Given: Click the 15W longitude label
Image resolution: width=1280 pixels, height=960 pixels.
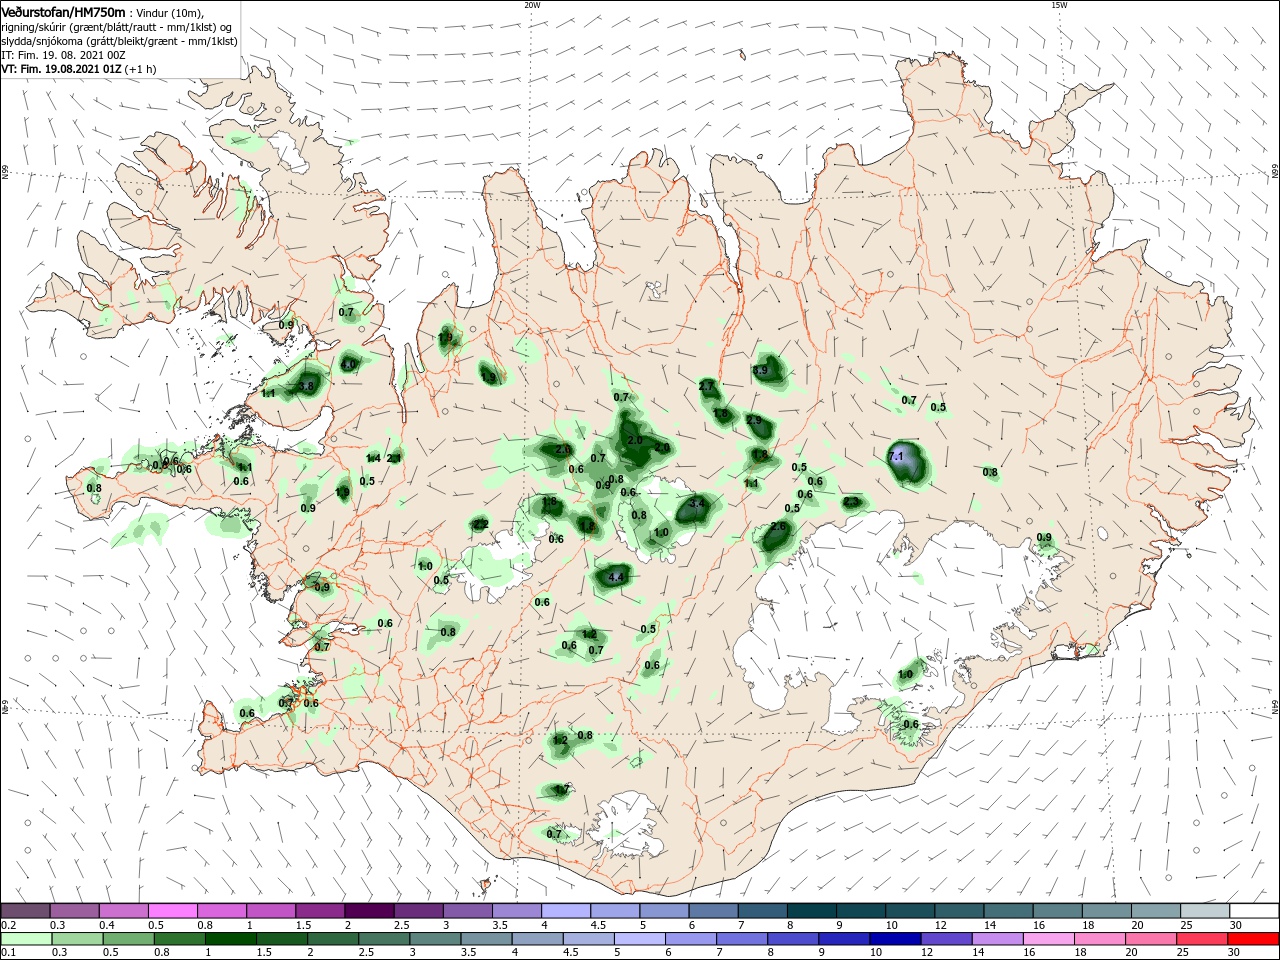Looking at the screenshot, I should [1059, 4].
